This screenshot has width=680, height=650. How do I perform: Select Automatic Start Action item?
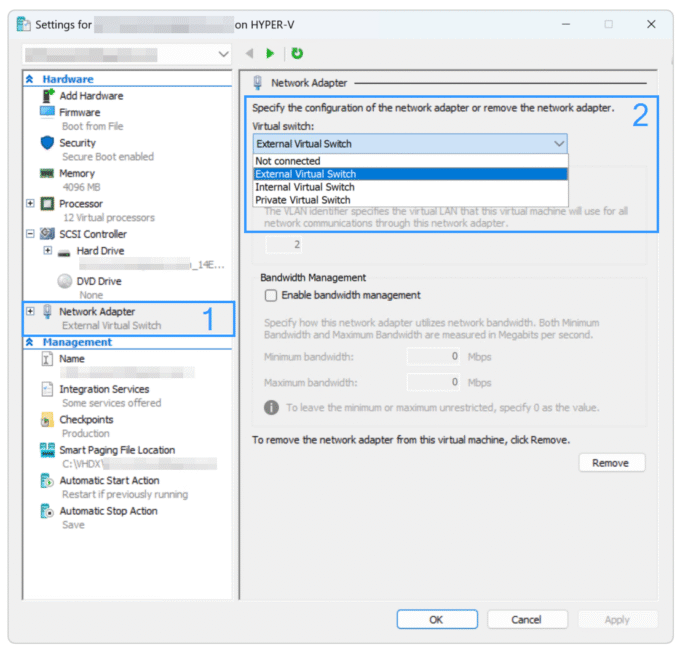110,480
